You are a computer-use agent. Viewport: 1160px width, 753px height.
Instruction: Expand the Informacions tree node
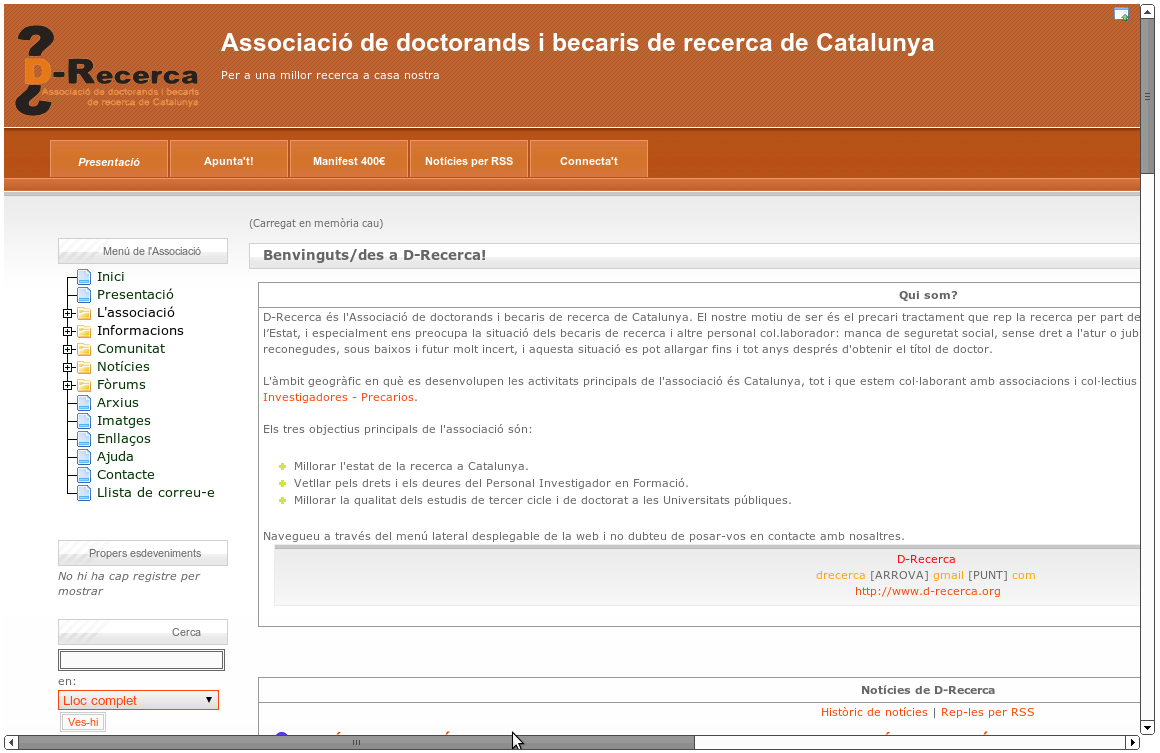coord(67,331)
